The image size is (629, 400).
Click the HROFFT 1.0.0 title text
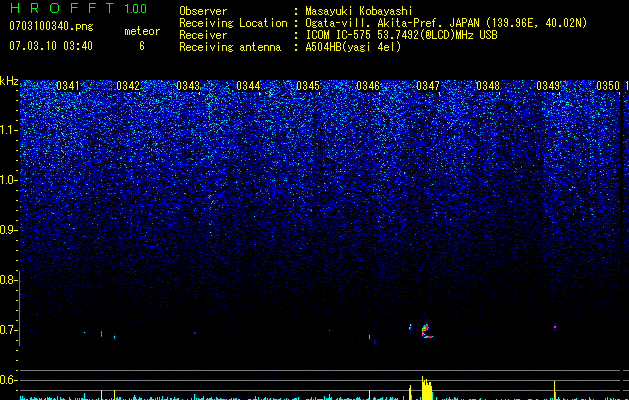coord(78,8)
